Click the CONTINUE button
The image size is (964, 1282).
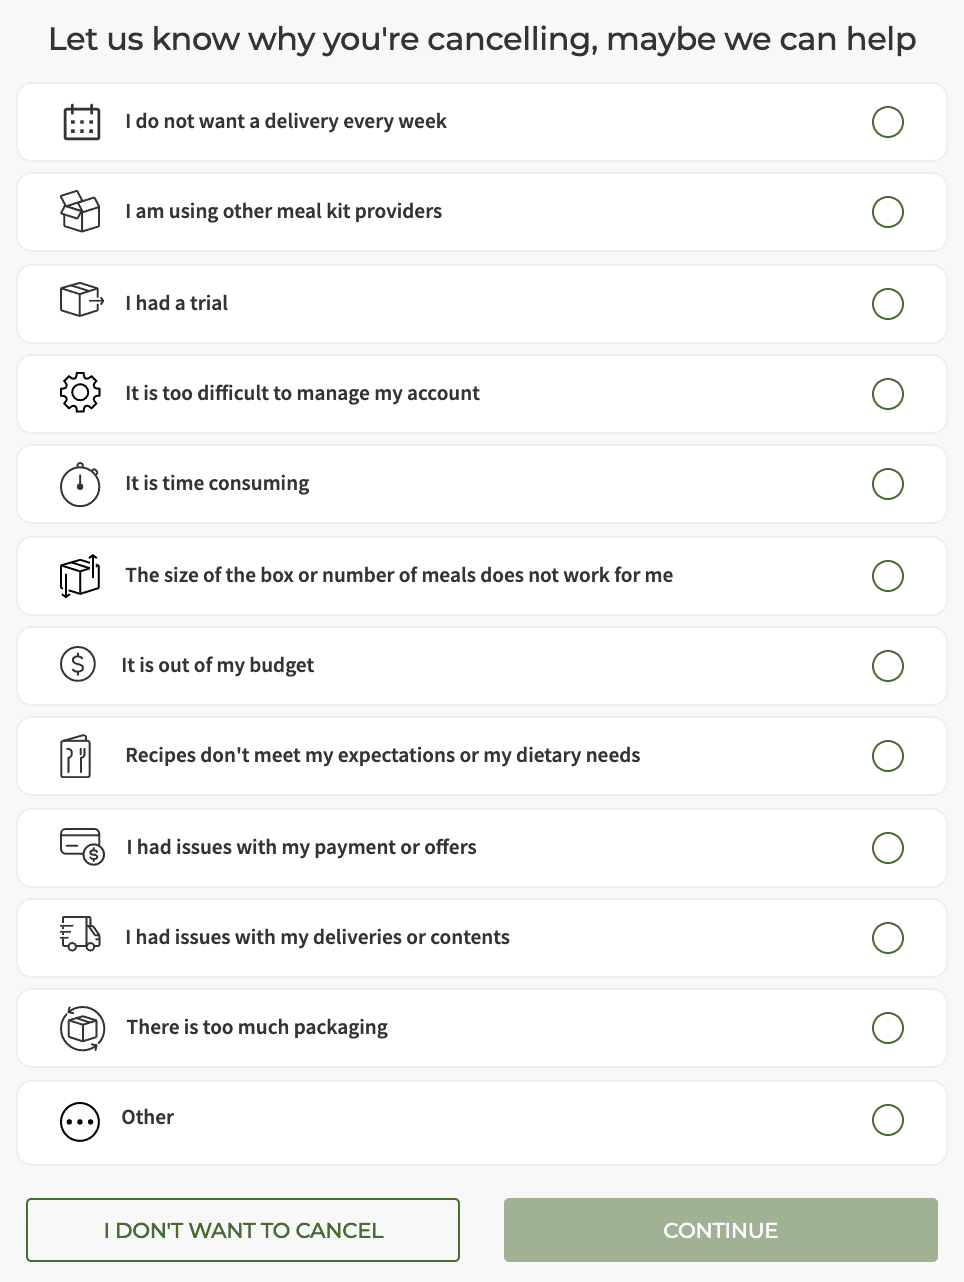[x=721, y=1230]
